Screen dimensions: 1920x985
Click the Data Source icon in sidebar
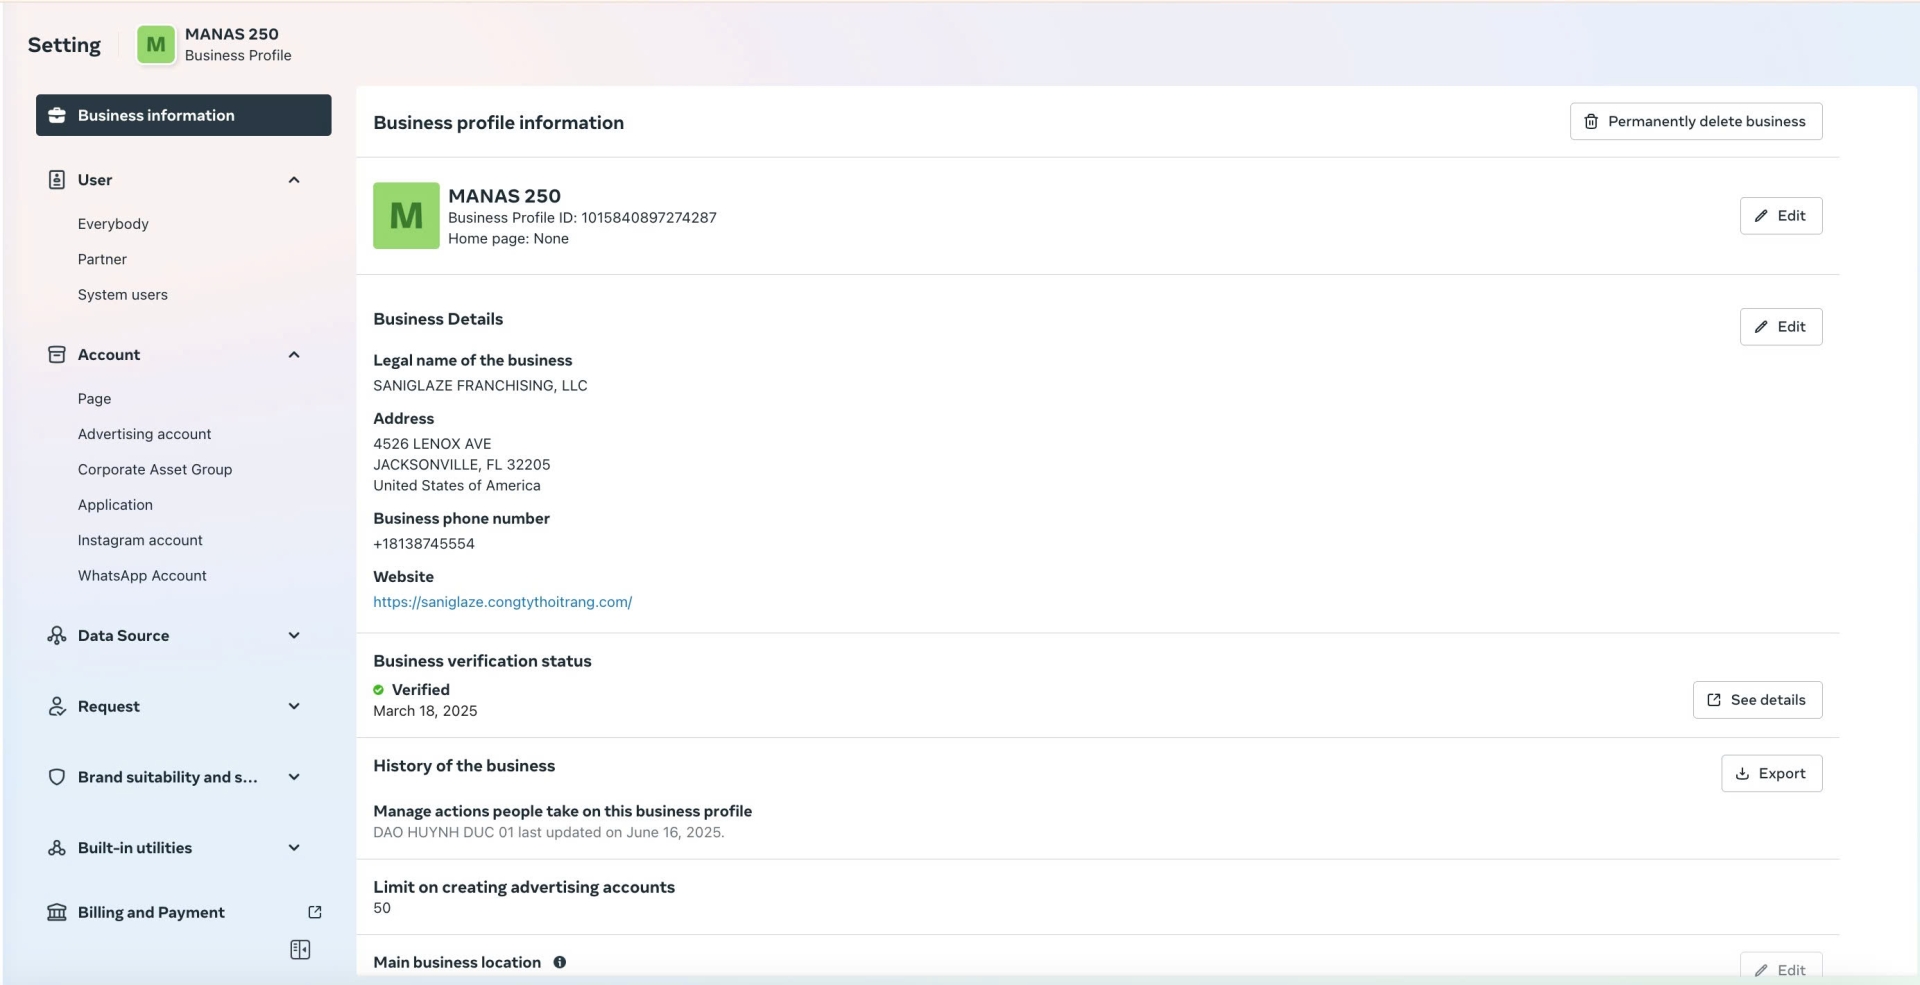(57, 635)
